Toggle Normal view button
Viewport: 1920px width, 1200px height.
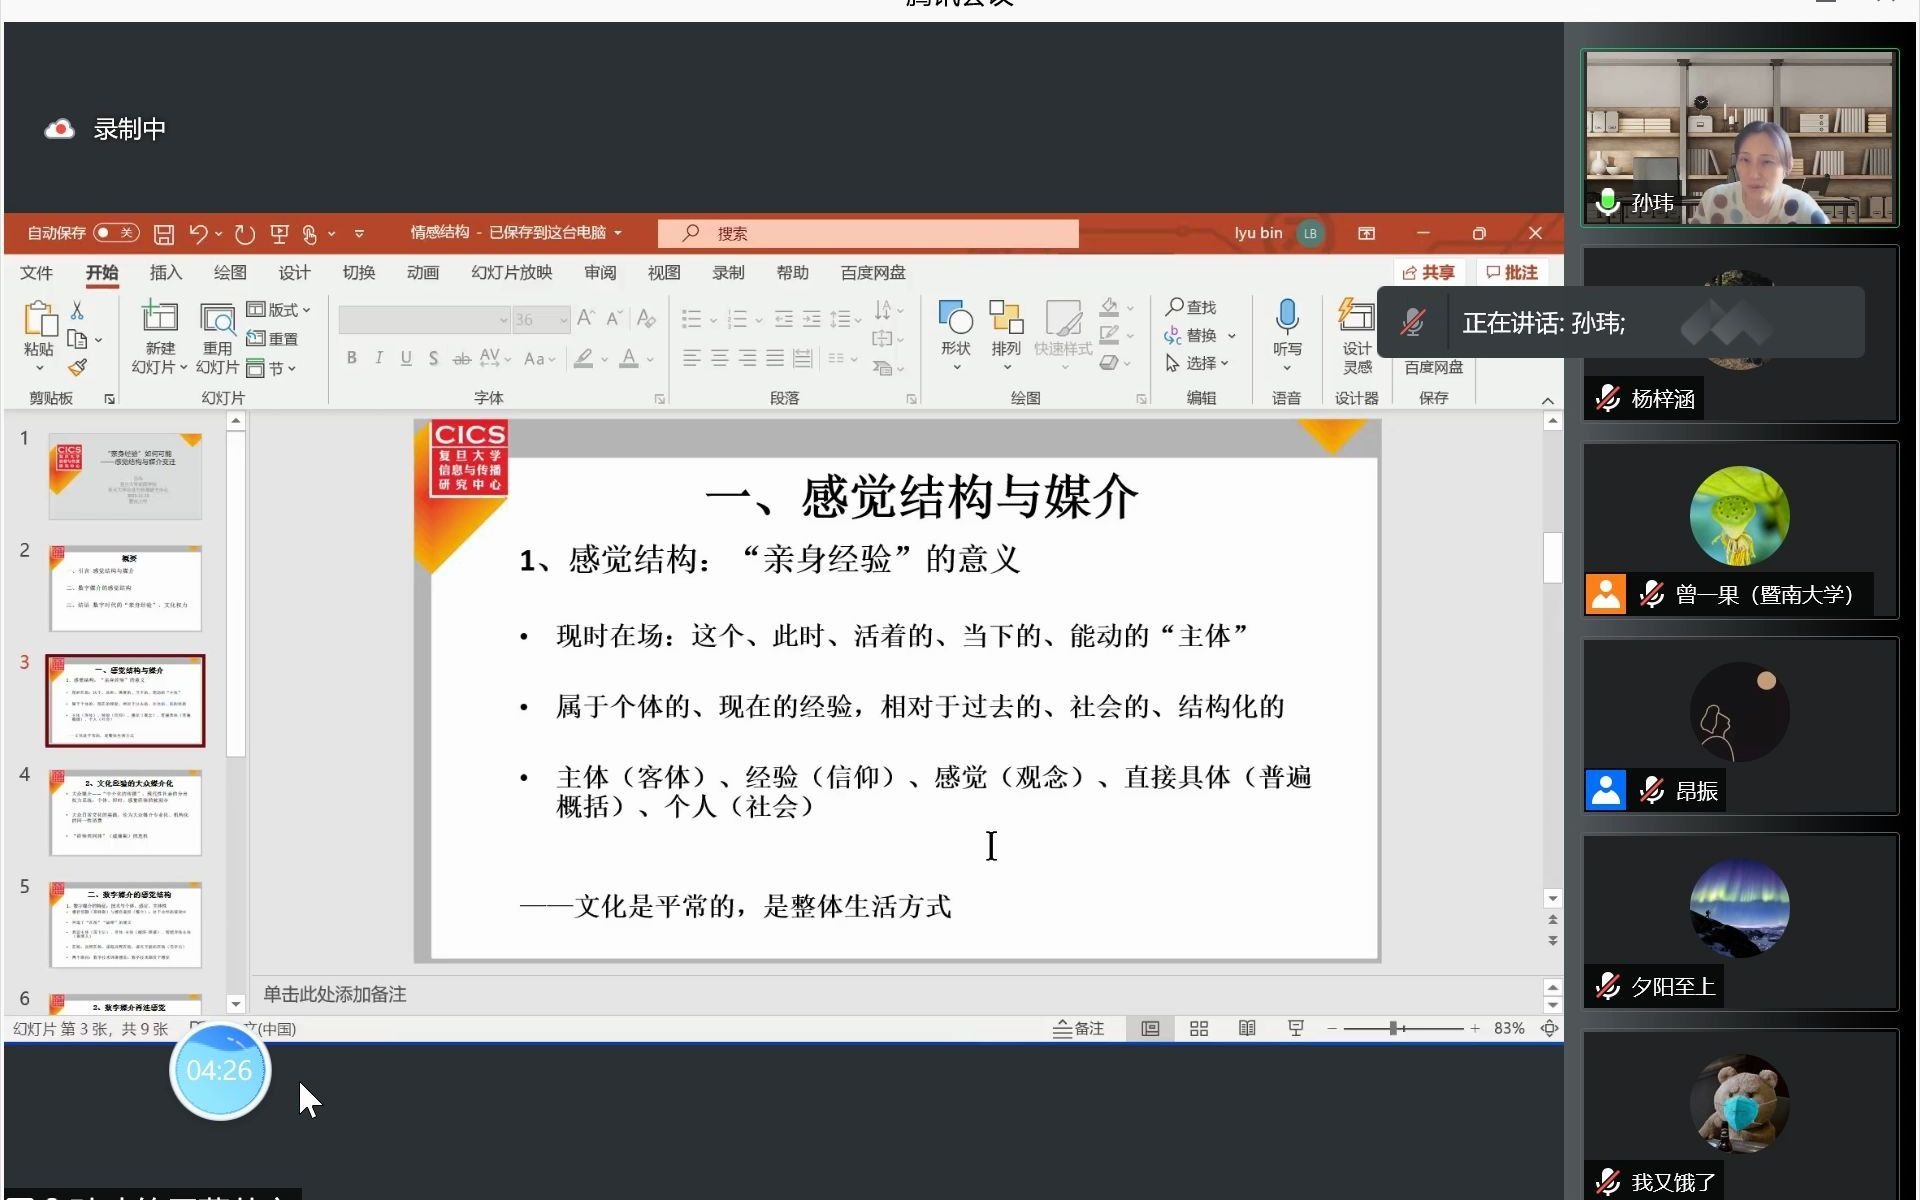(x=1150, y=1028)
